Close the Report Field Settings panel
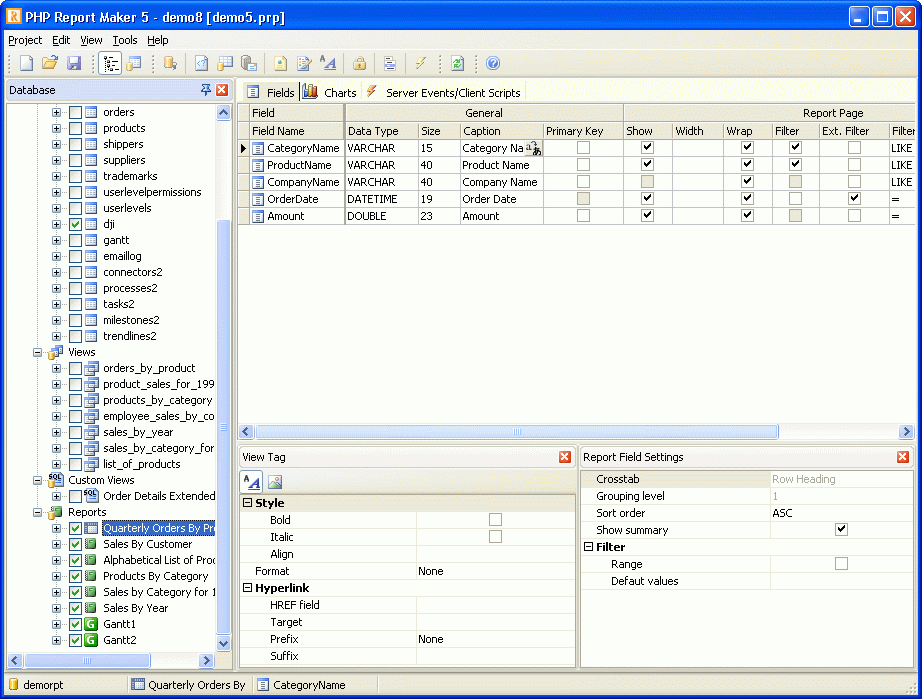Screen dimensions: 922x699 (x=903, y=457)
